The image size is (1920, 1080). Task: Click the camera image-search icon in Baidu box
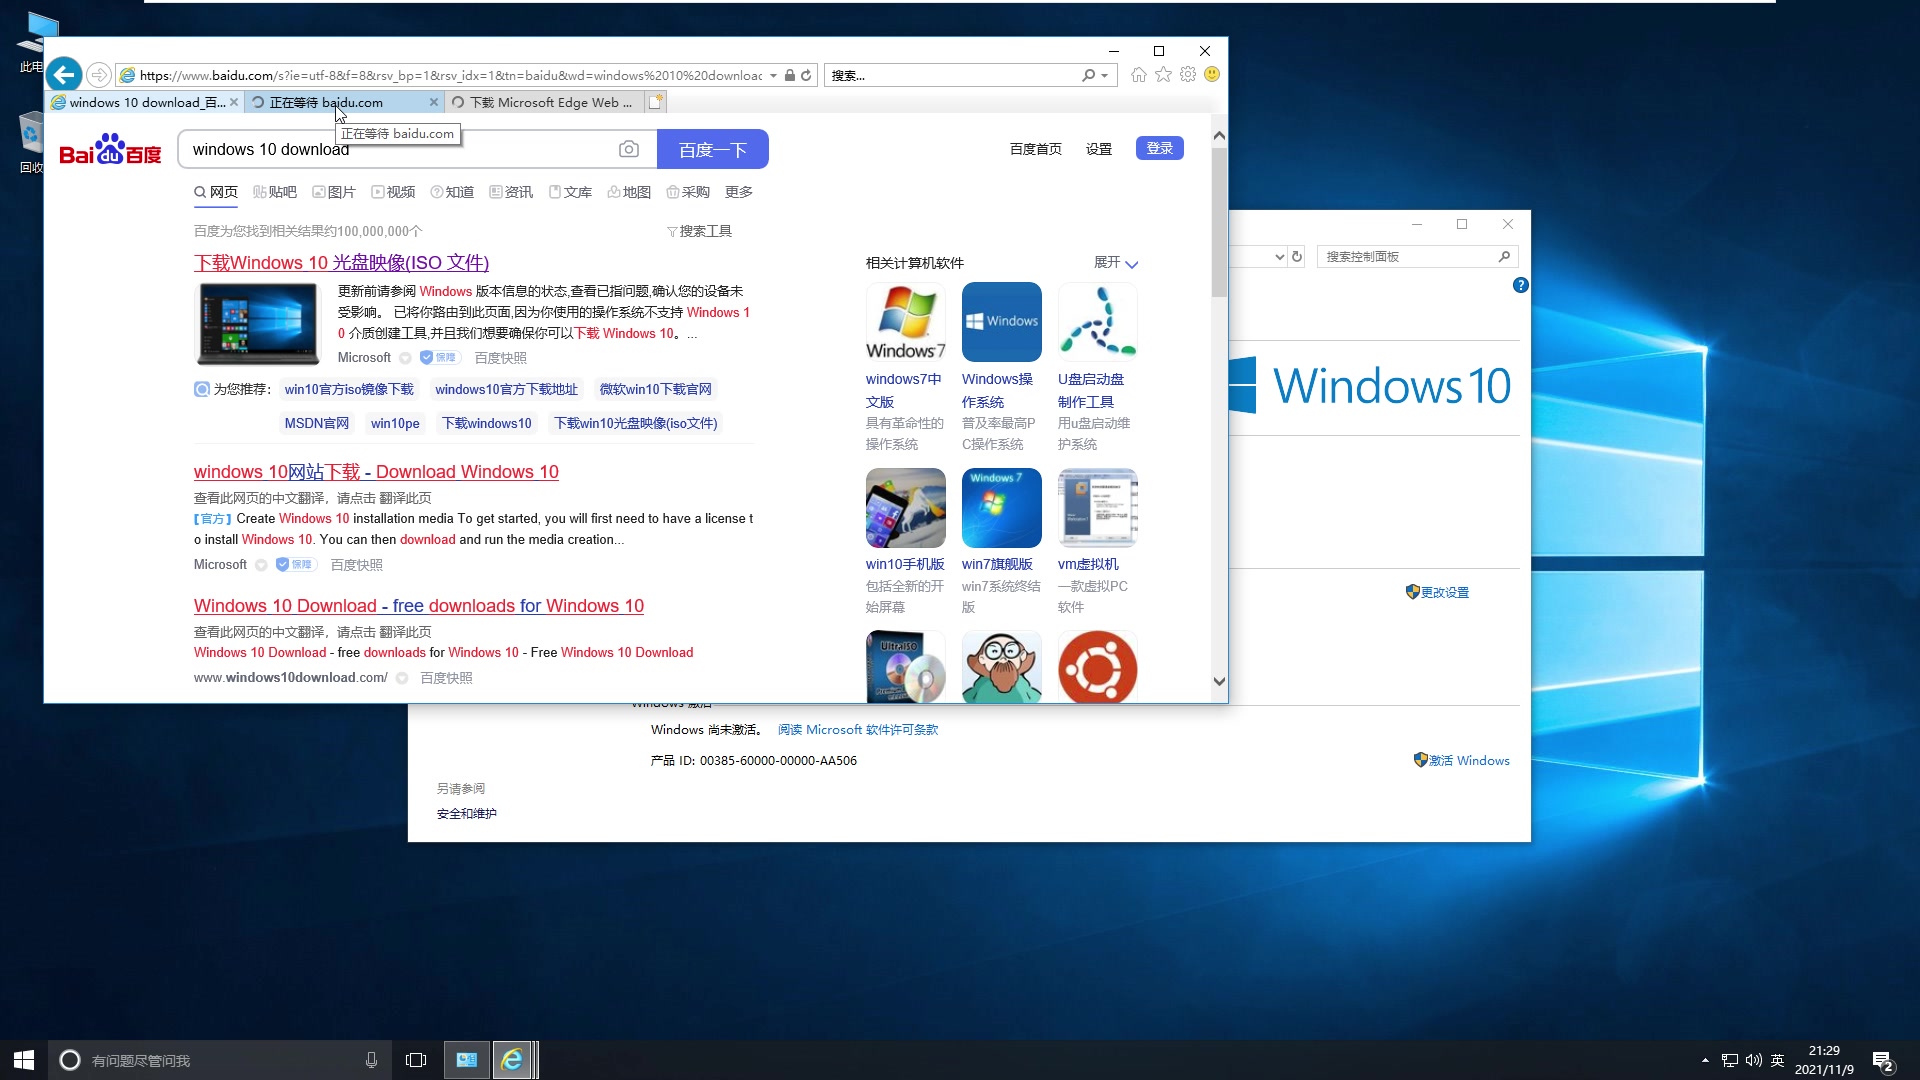point(629,149)
